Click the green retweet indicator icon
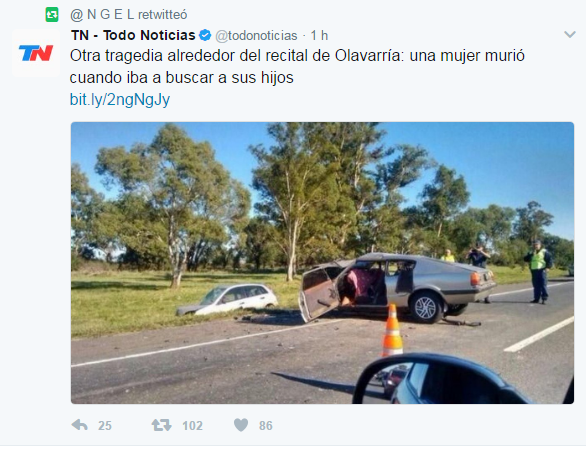Screen dimensions: 586x449 52,15
